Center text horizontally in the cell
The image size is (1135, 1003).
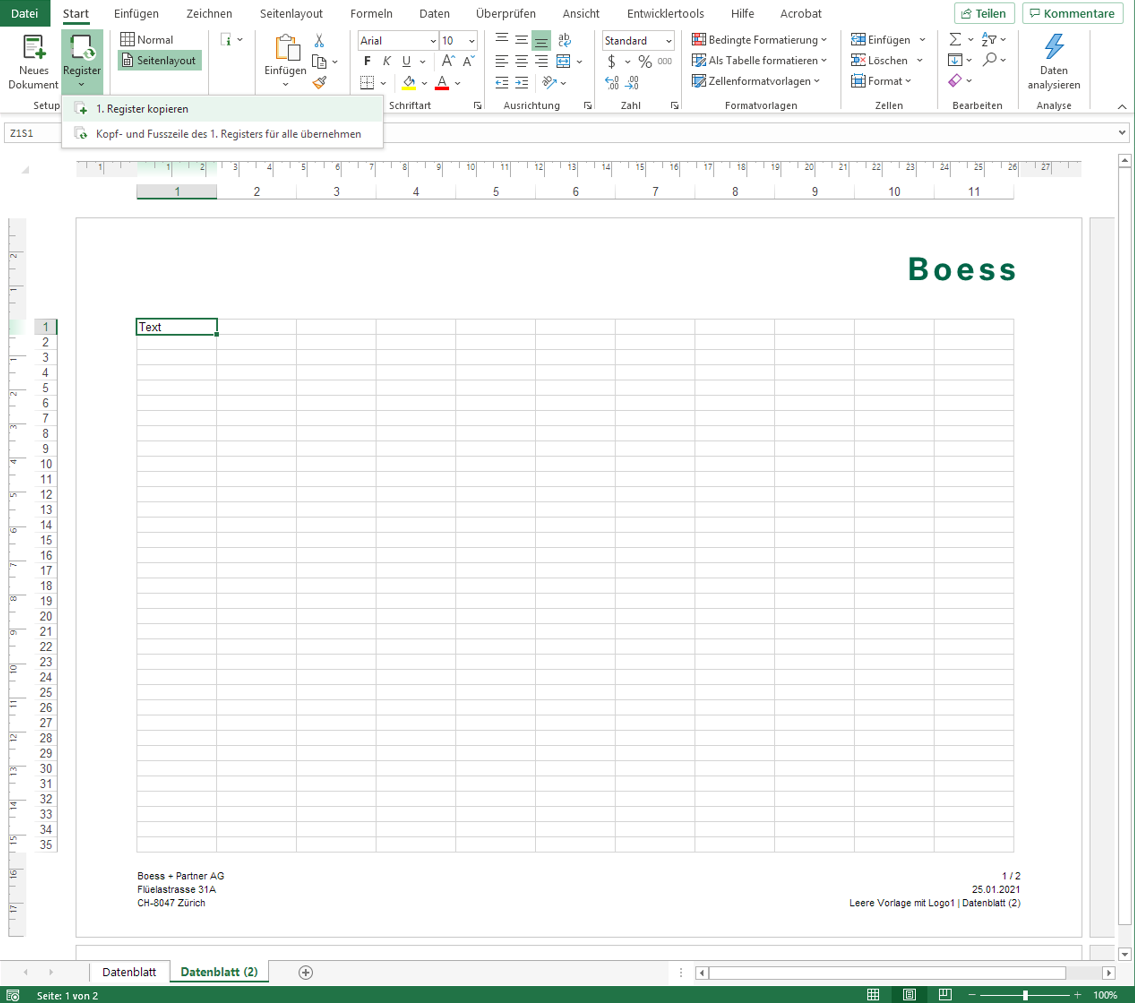[x=521, y=62]
